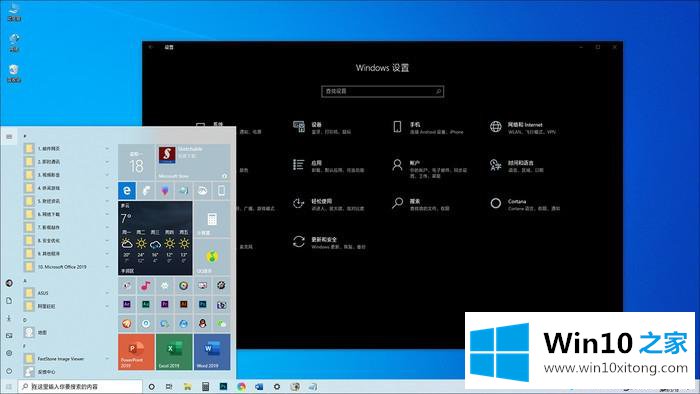Open Update & Security (更新和安全) settings
700x394 pixels.
click(329, 243)
